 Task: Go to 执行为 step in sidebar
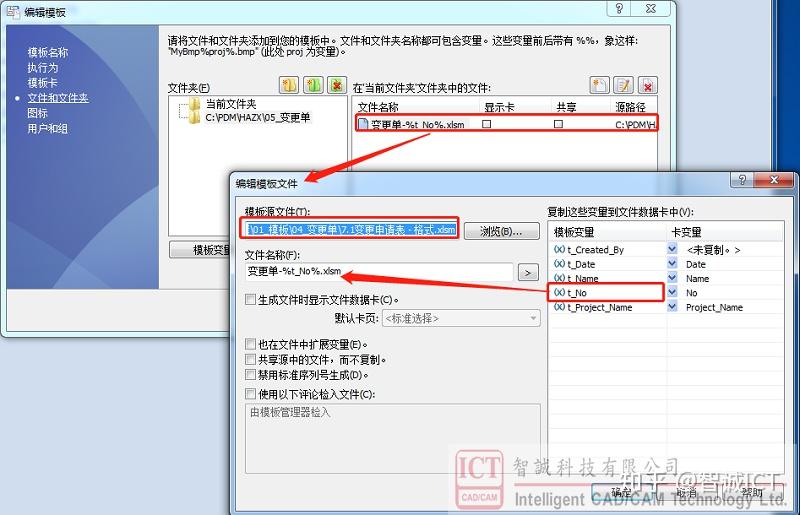pyautogui.click(x=42, y=67)
